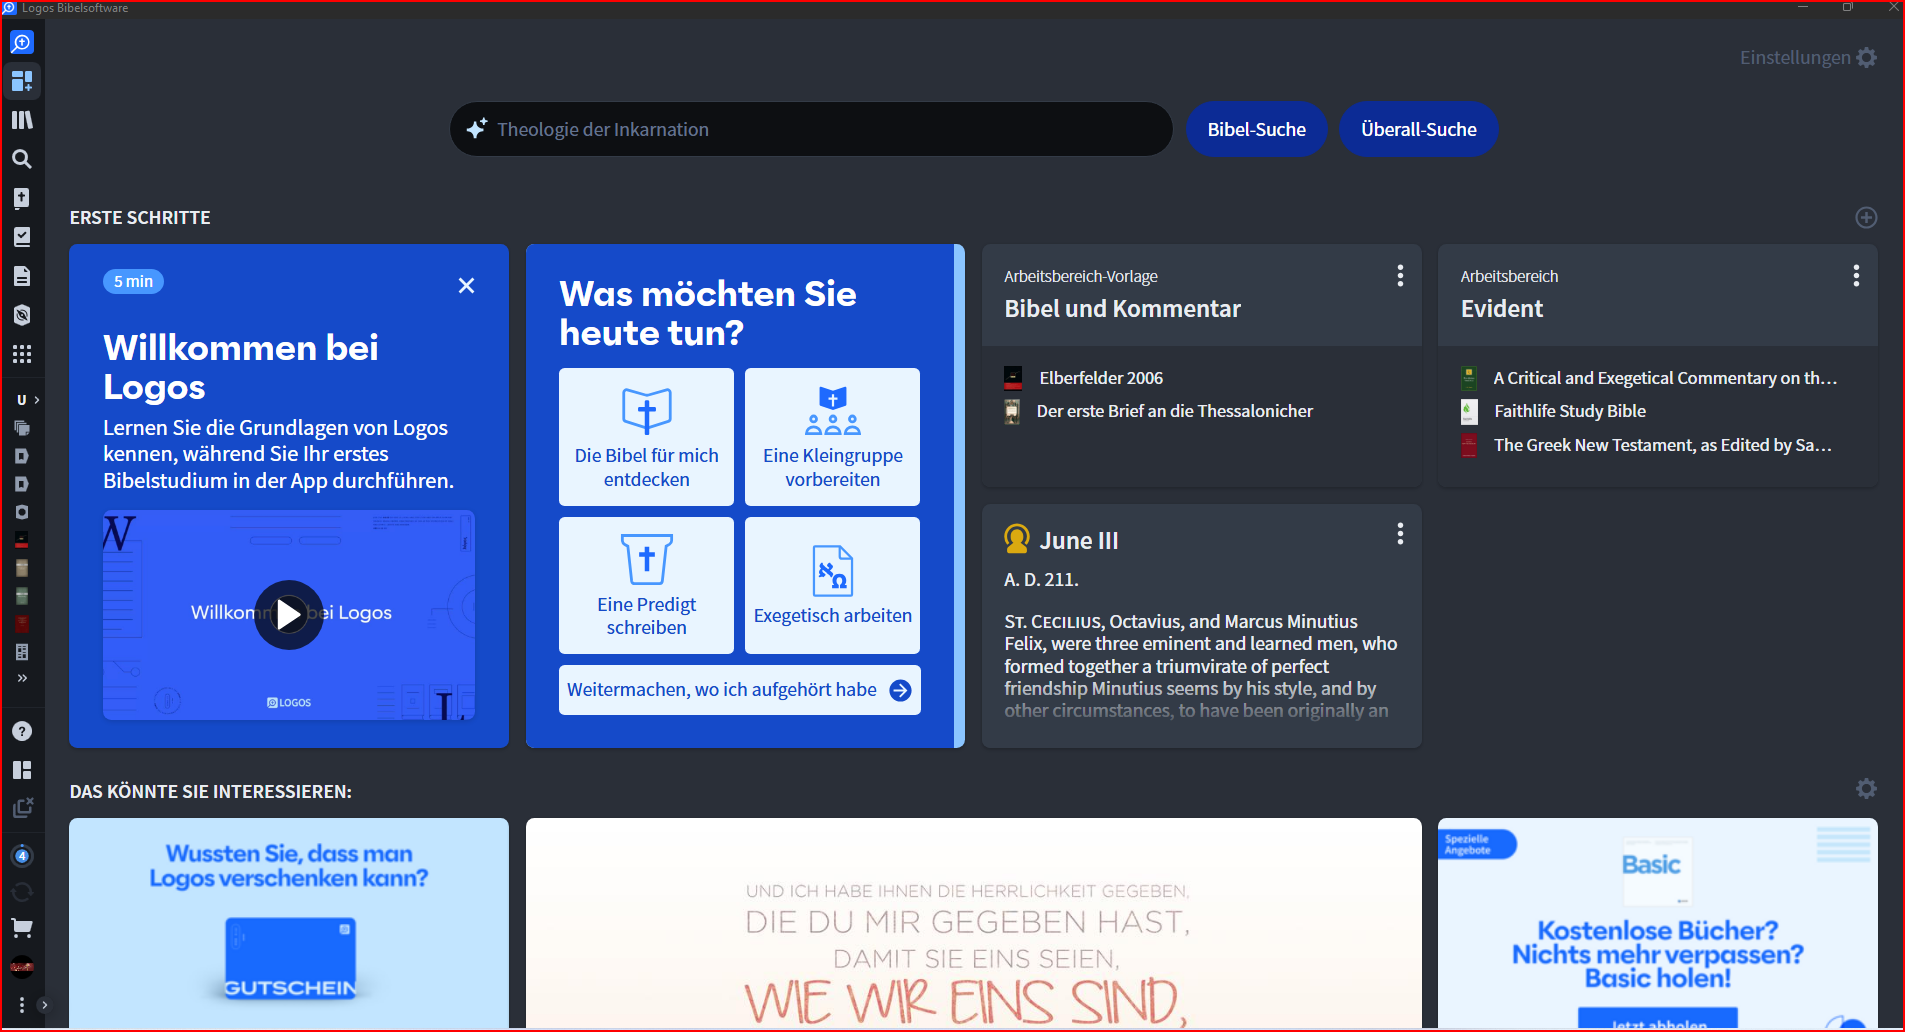Open the Bible book icon in sidebar

click(x=22, y=198)
